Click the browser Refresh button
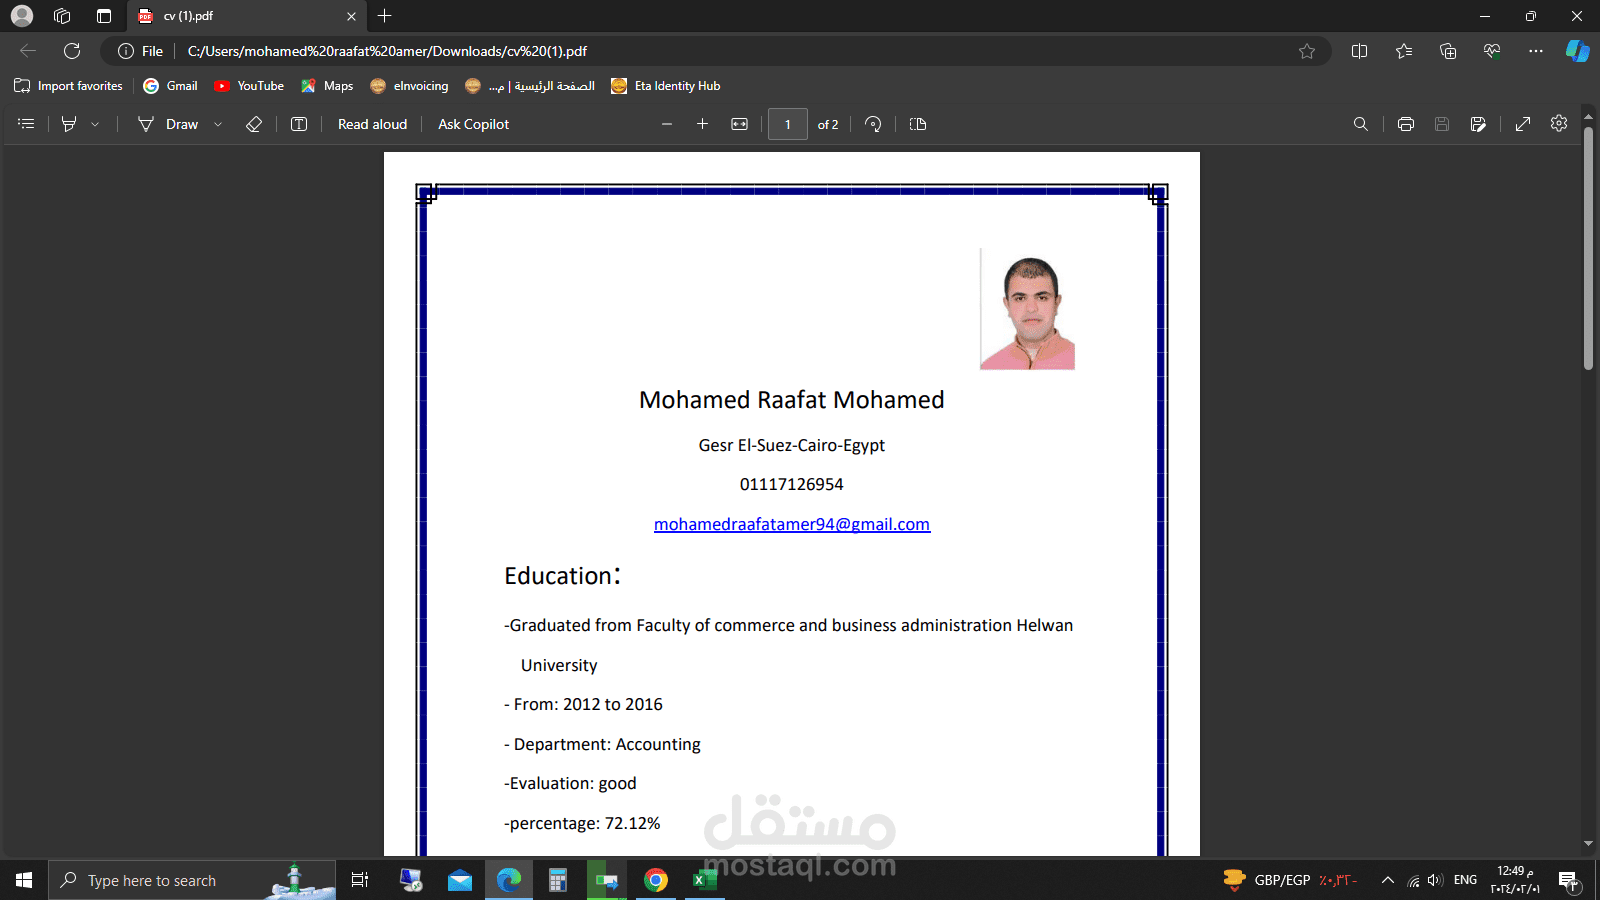 point(72,51)
